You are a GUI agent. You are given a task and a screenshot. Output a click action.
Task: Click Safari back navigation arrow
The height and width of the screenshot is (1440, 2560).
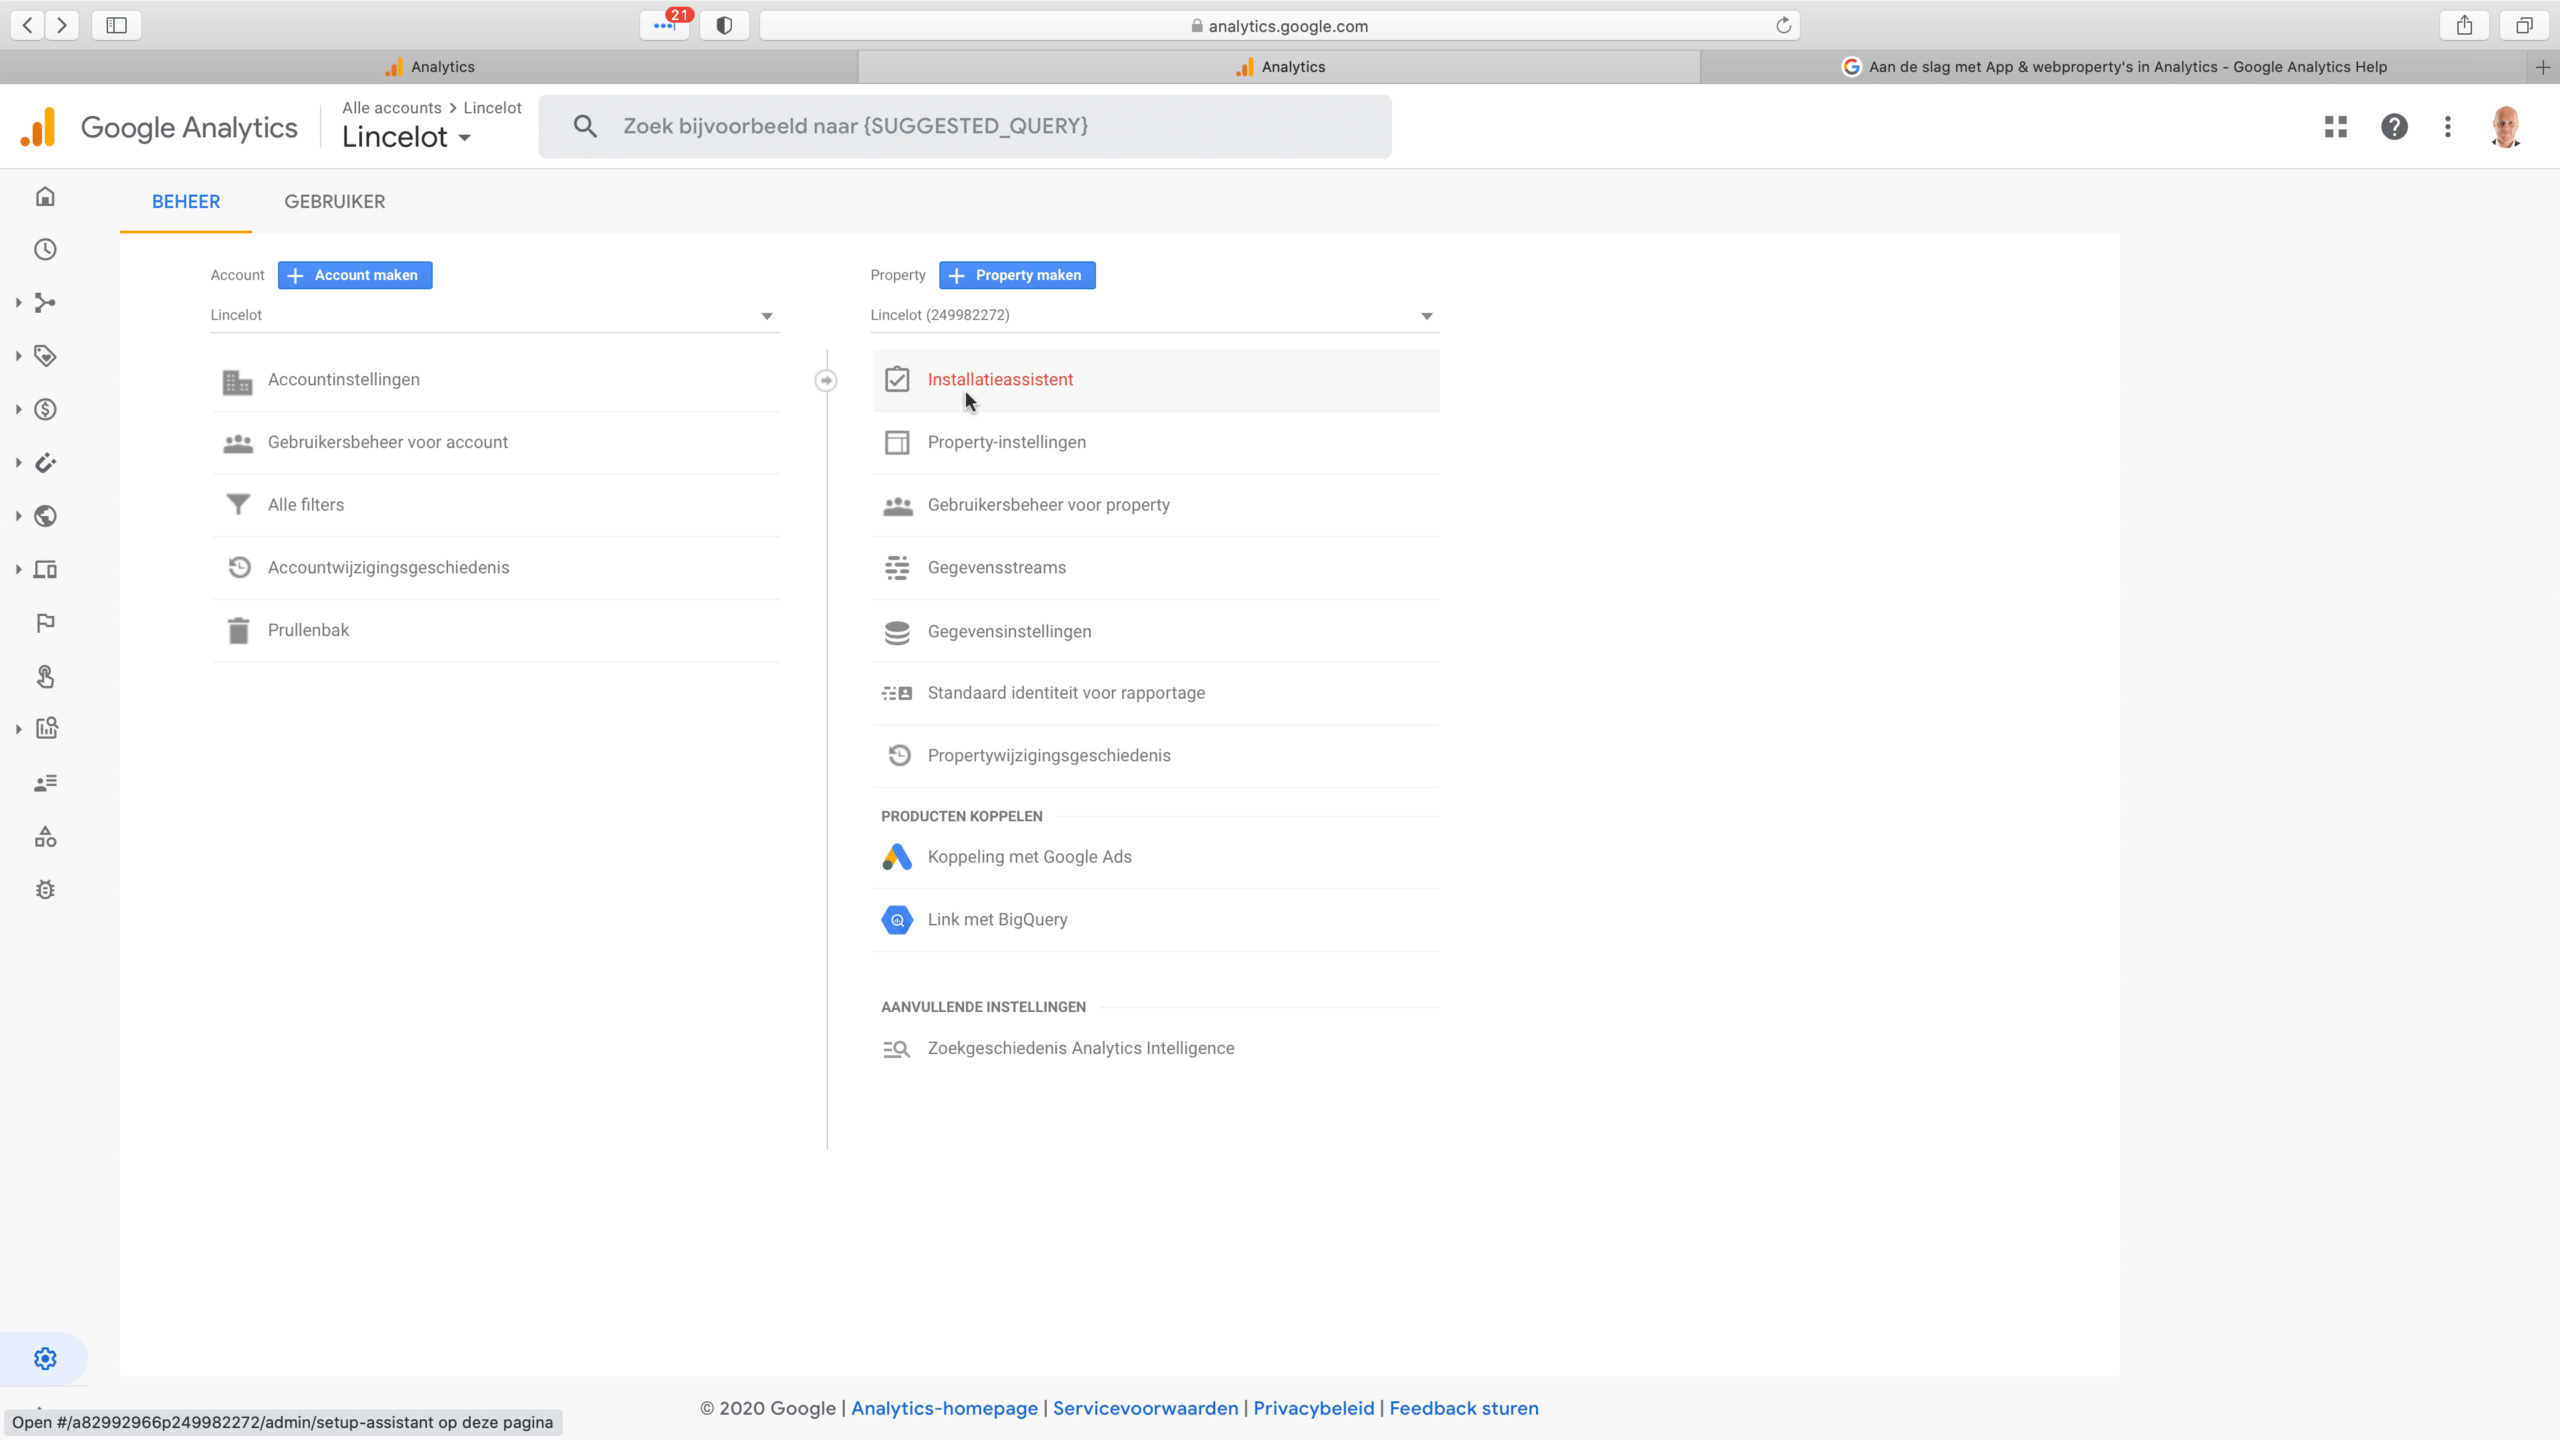tap(28, 25)
